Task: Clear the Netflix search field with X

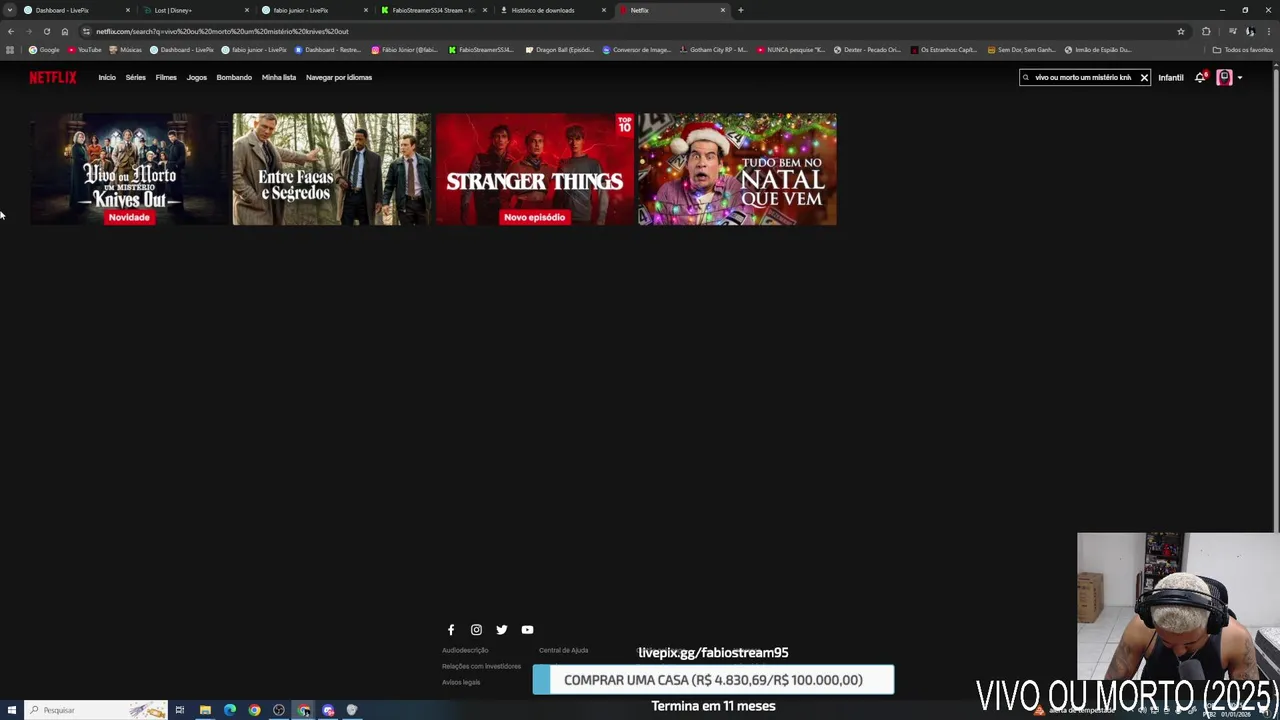Action: pyautogui.click(x=1144, y=77)
